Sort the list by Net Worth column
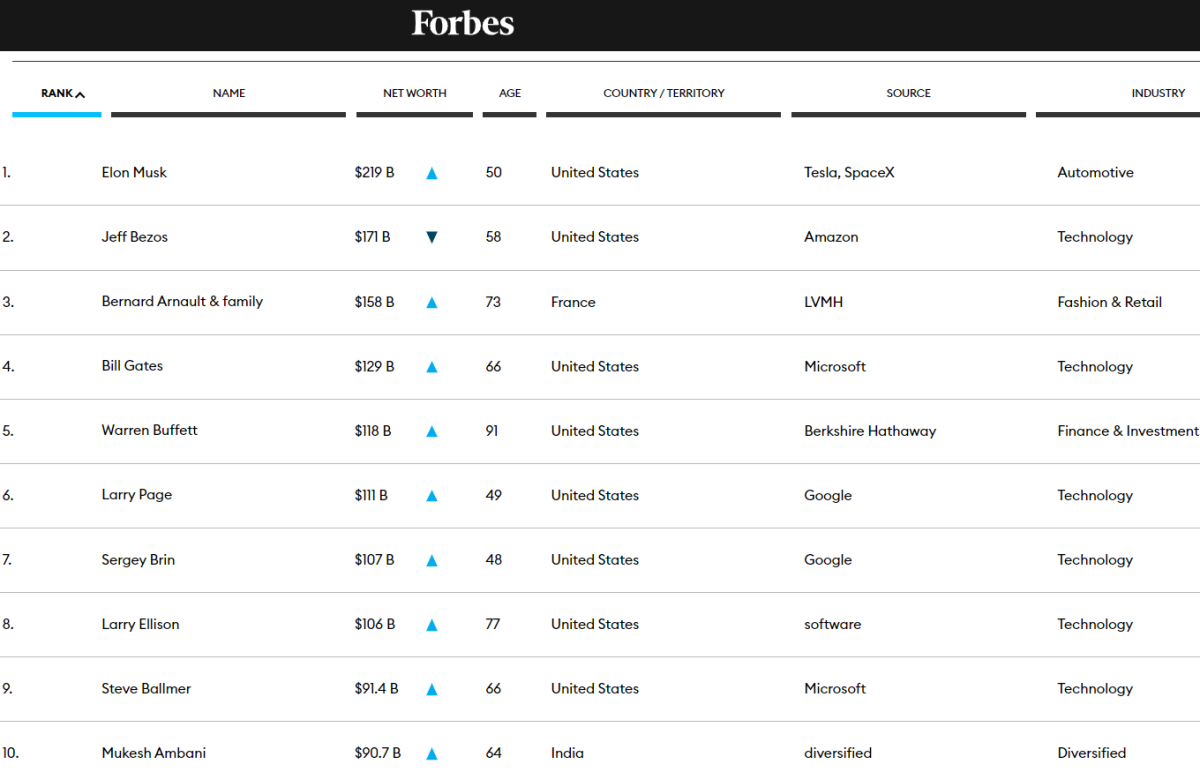 (x=414, y=93)
